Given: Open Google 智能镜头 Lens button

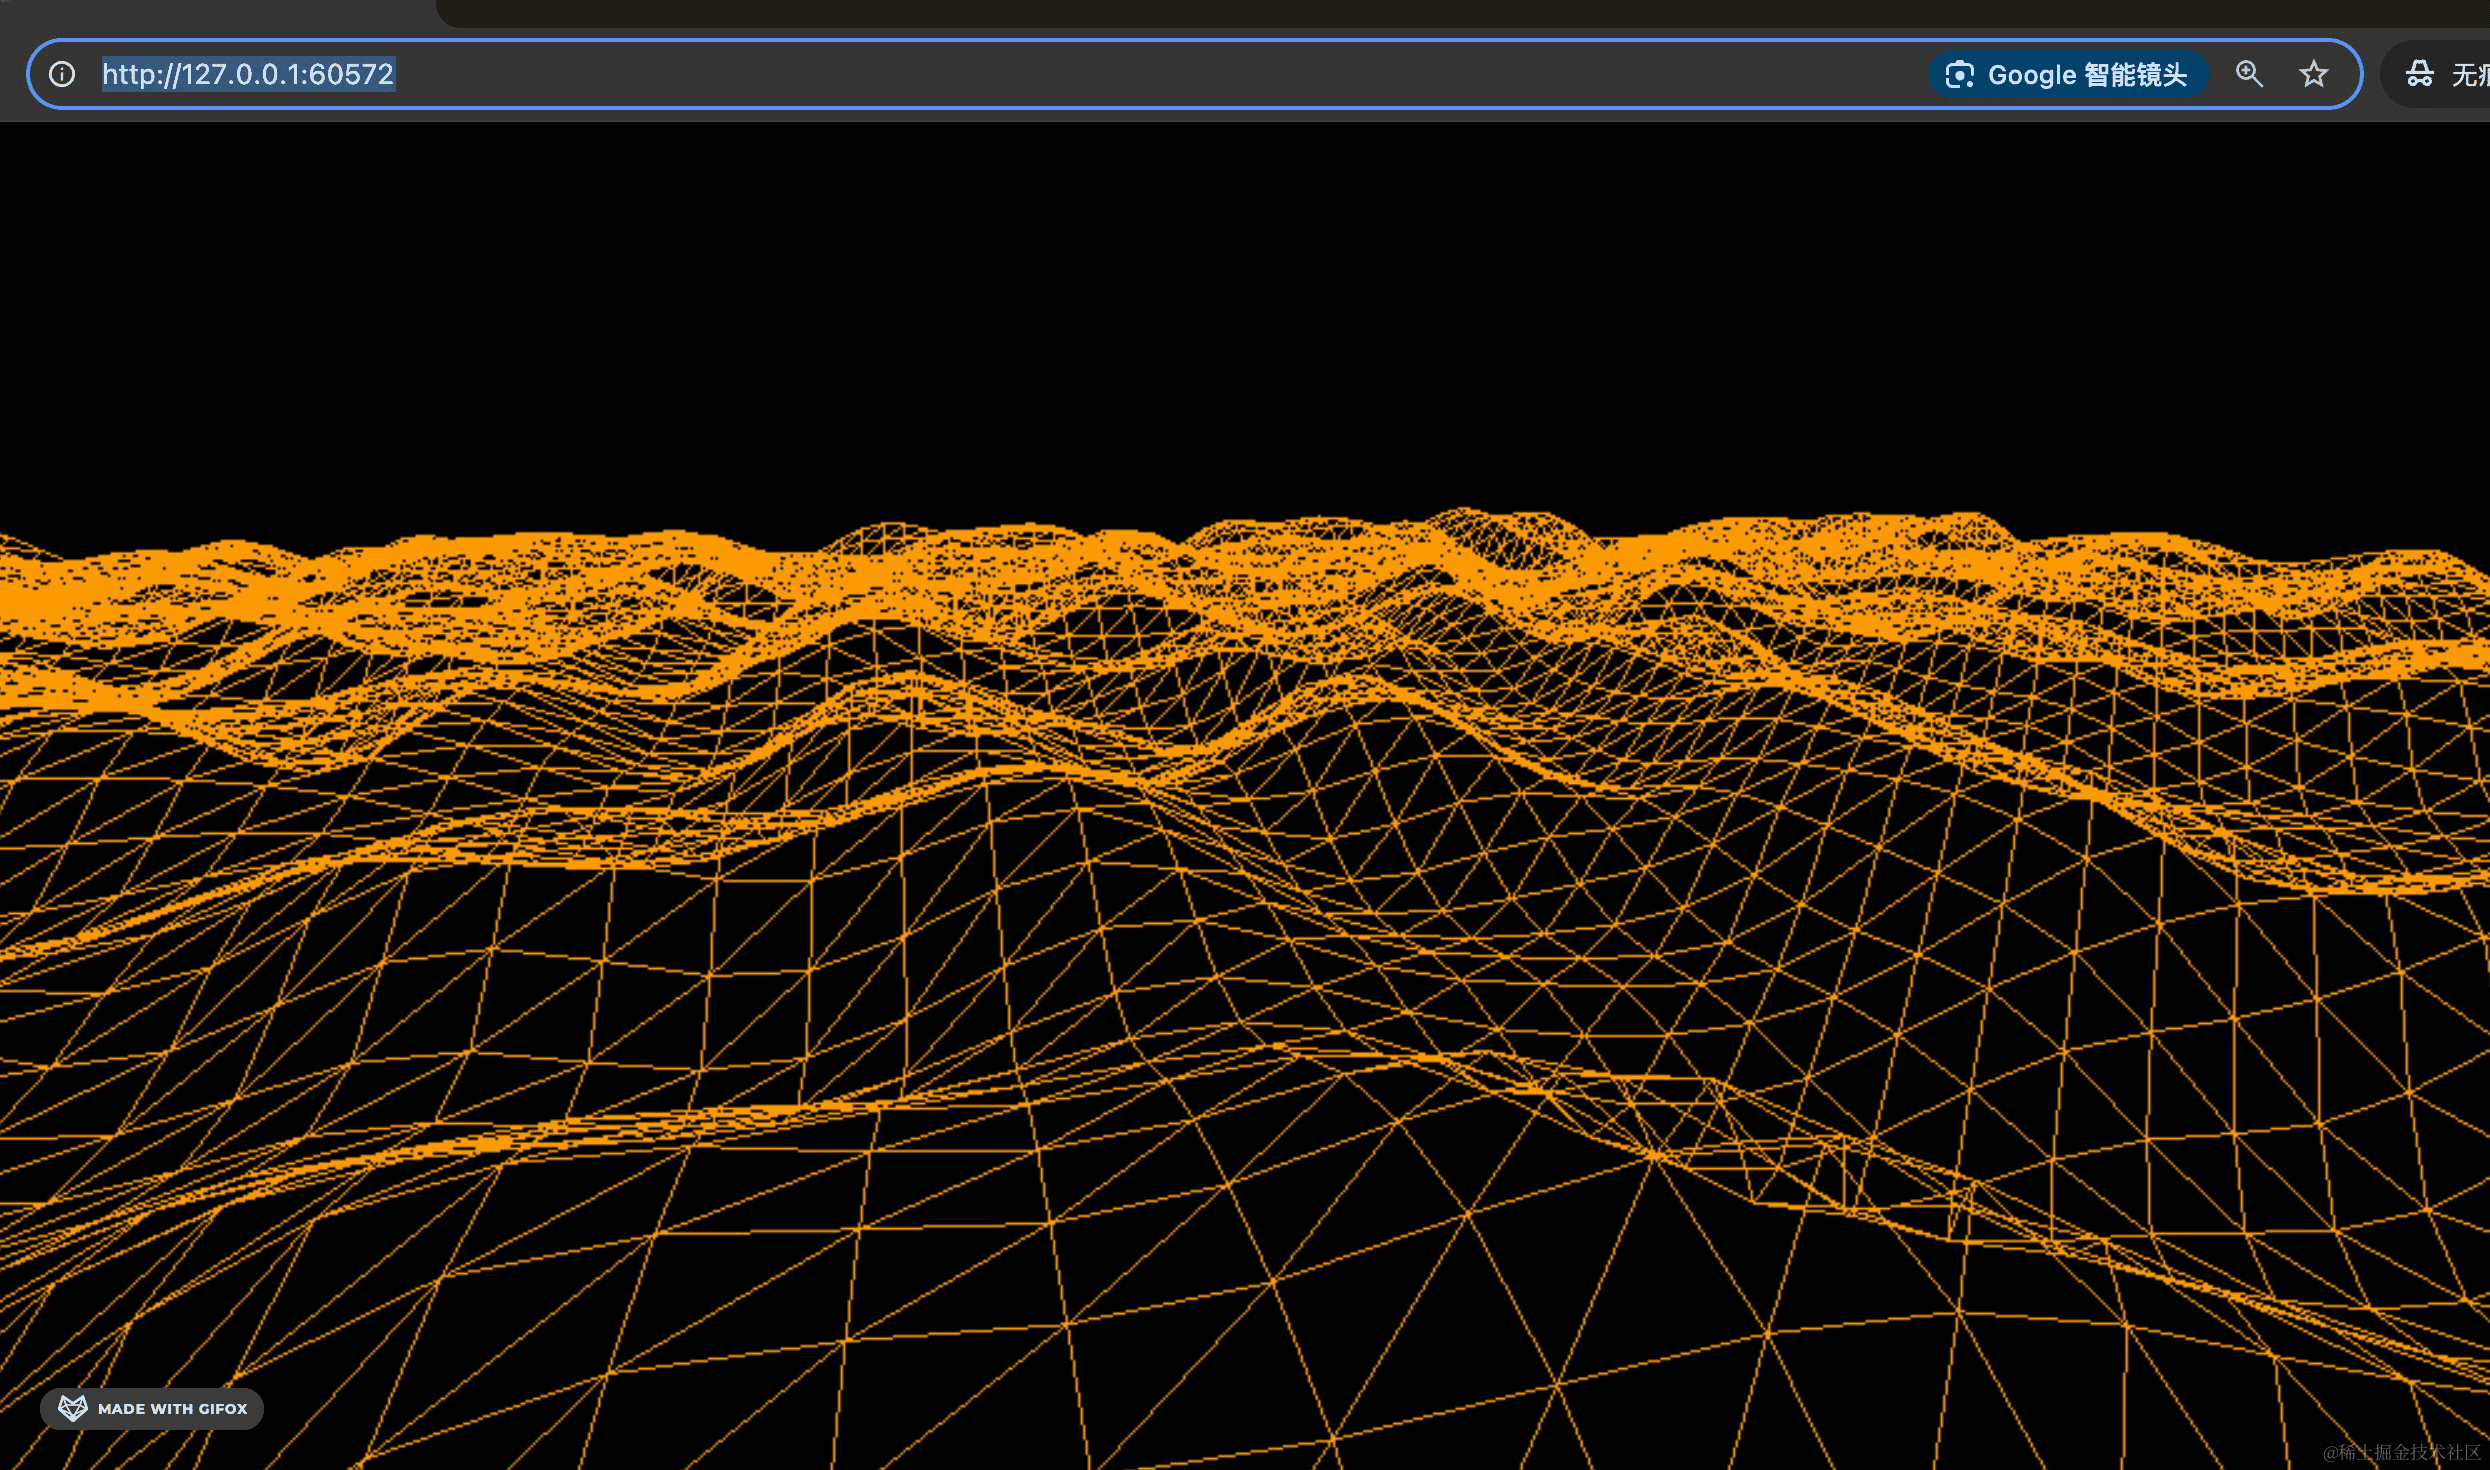Looking at the screenshot, I should pyautogui.click(x=2067, y=74).
